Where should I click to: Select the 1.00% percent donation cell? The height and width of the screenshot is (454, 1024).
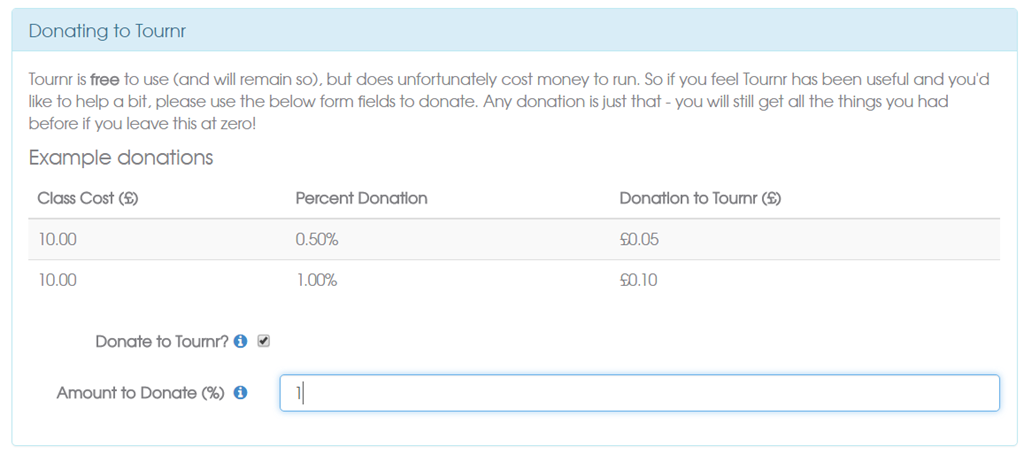316,281
